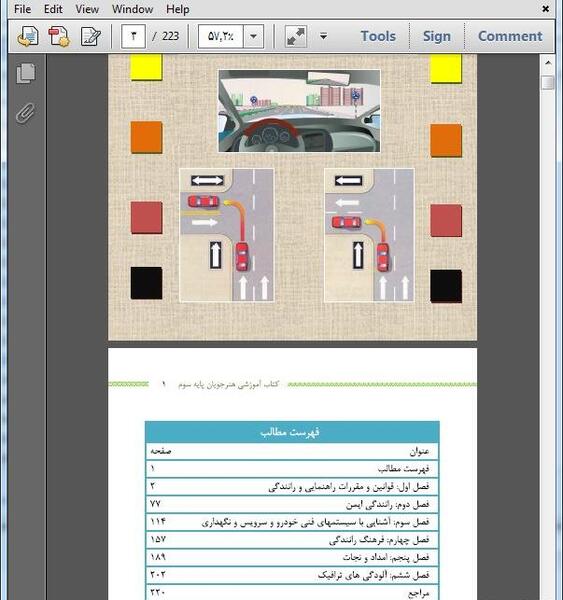563x600 pixels.
Task: Click the row 'فصل چهارم: فرهنگ رانندگی'
Action: click(x=292, y=540)
